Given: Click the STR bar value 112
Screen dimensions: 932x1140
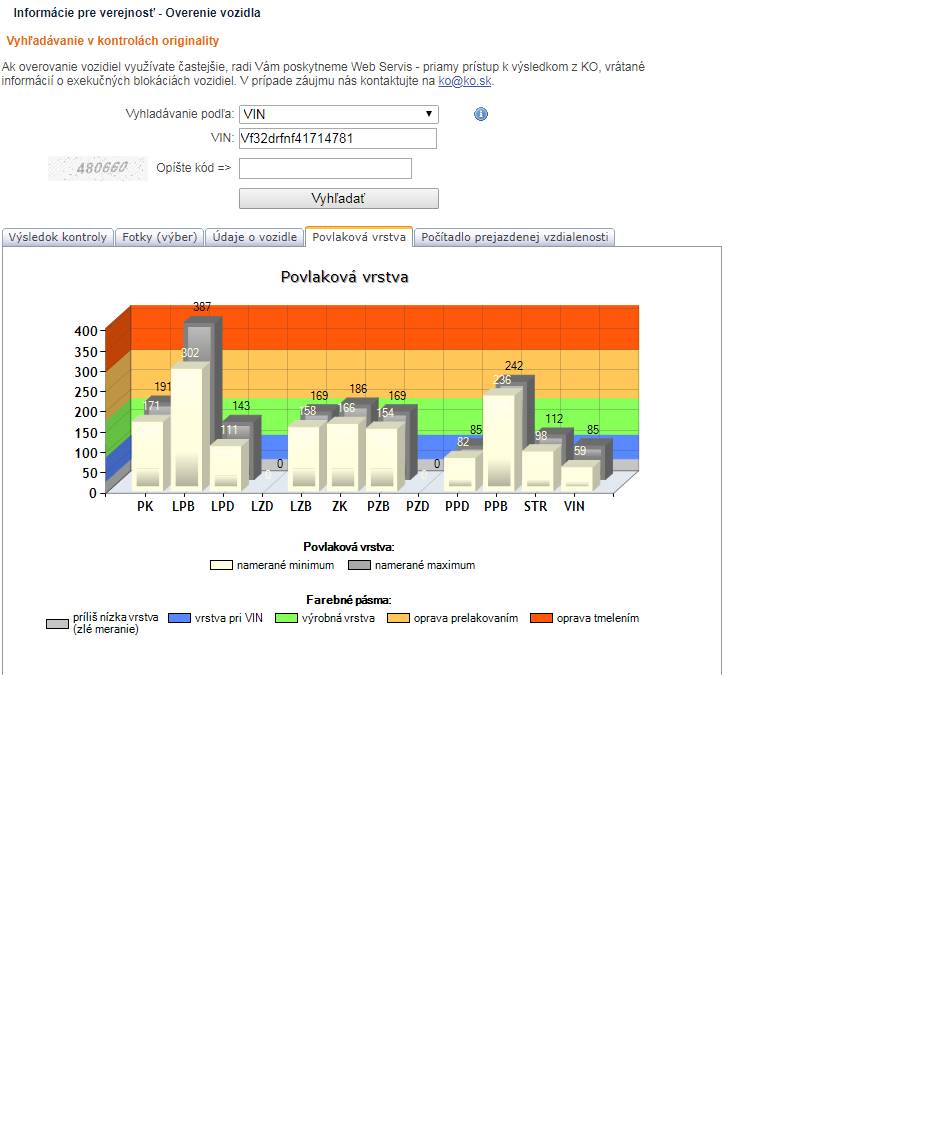Looking at the screenshot, I should click(x=554, y=419).
